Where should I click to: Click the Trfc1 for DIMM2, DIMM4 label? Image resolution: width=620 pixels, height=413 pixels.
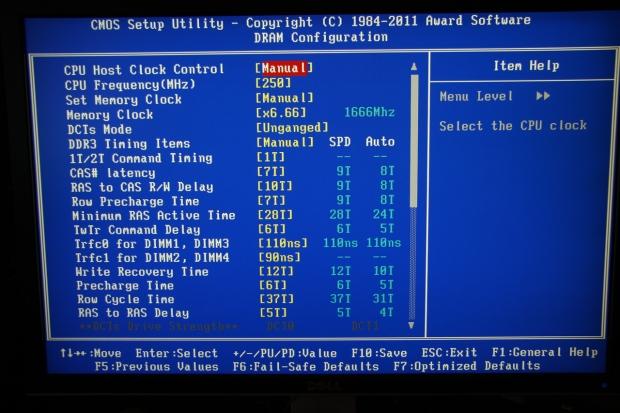click(152, 258)
